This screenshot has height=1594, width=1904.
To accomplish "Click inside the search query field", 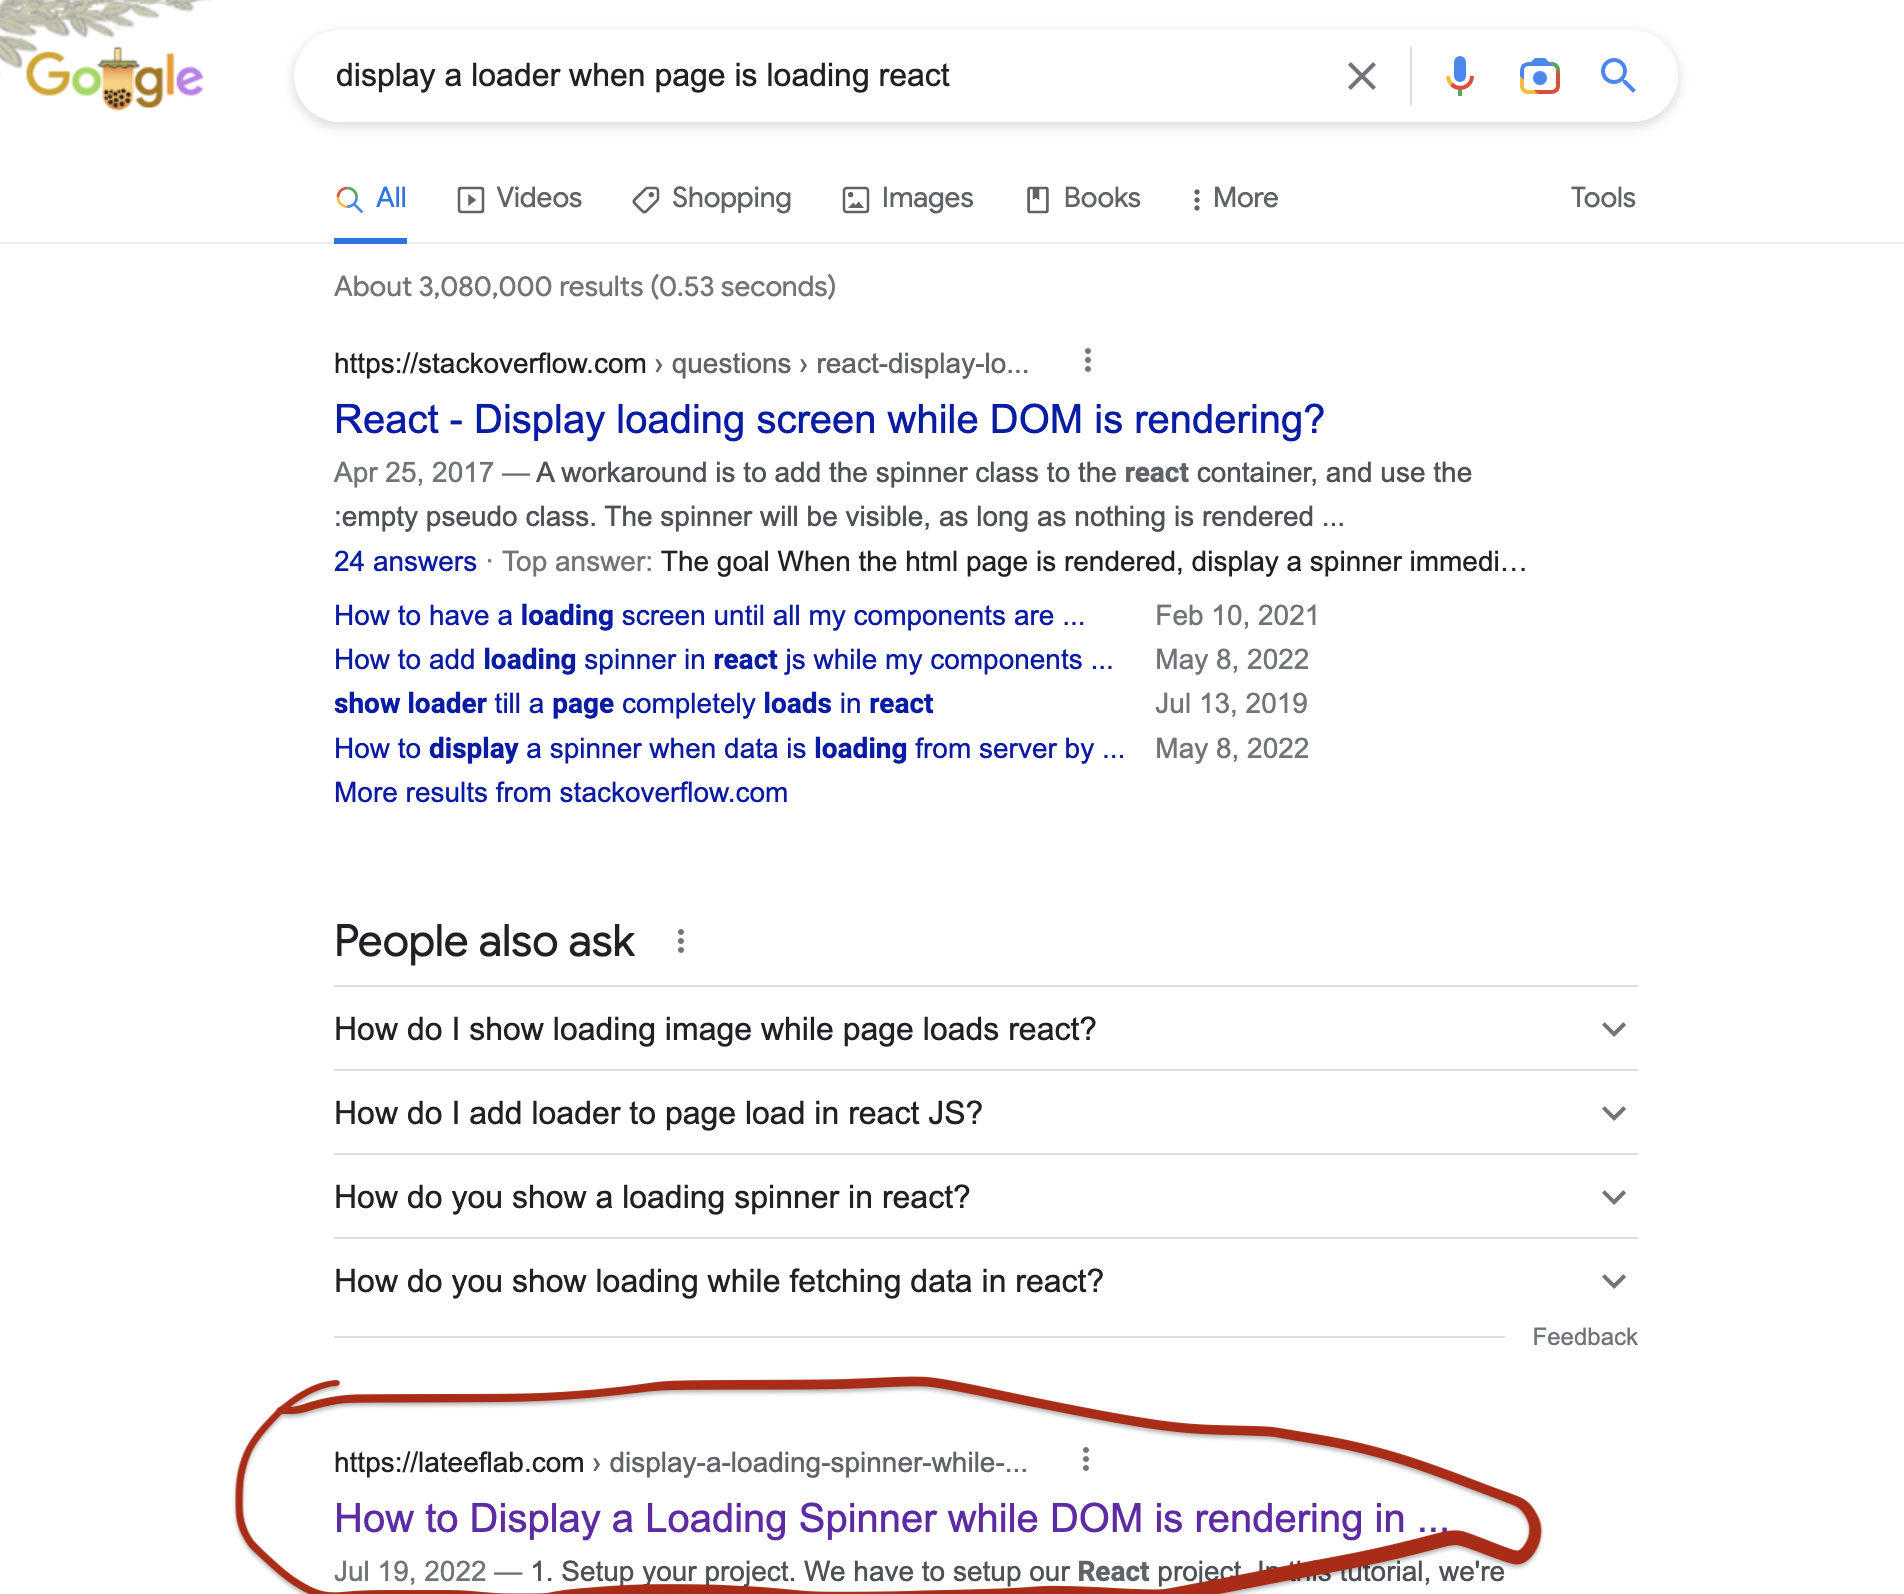I will coord(800,76).
